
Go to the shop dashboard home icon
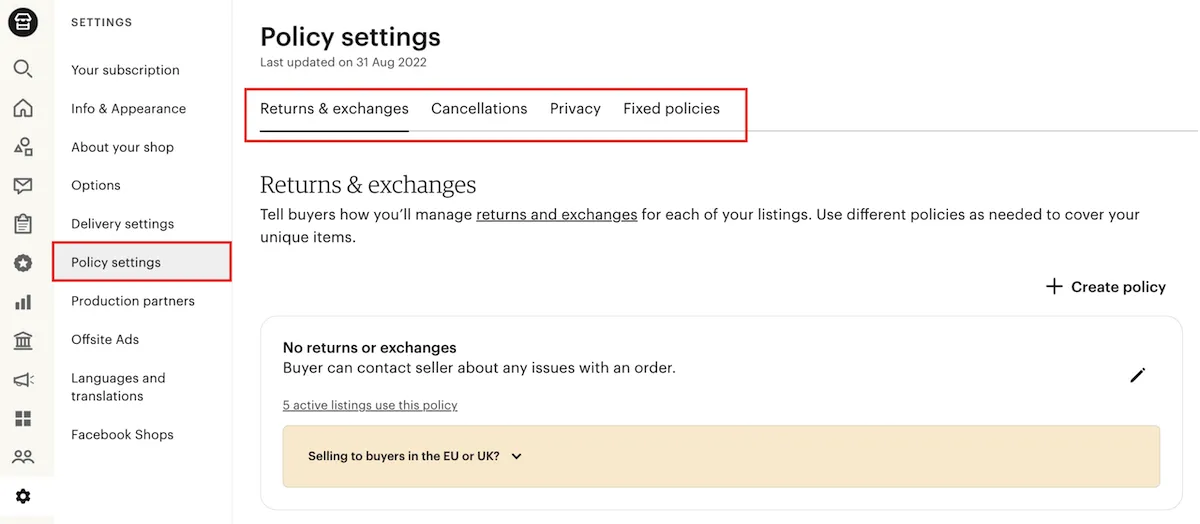click(23, 108)
